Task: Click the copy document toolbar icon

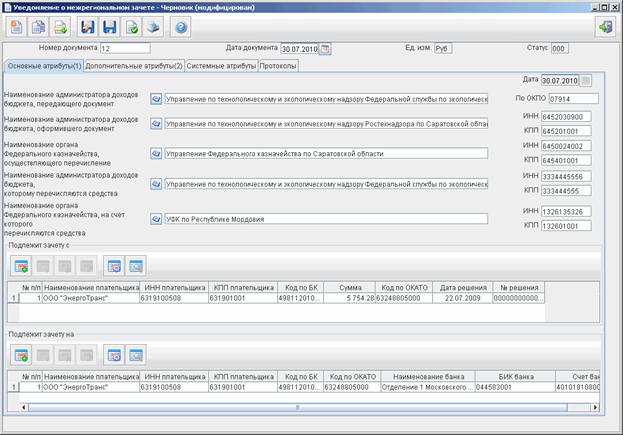Action: pyautogui.click(x=38, y=27)
